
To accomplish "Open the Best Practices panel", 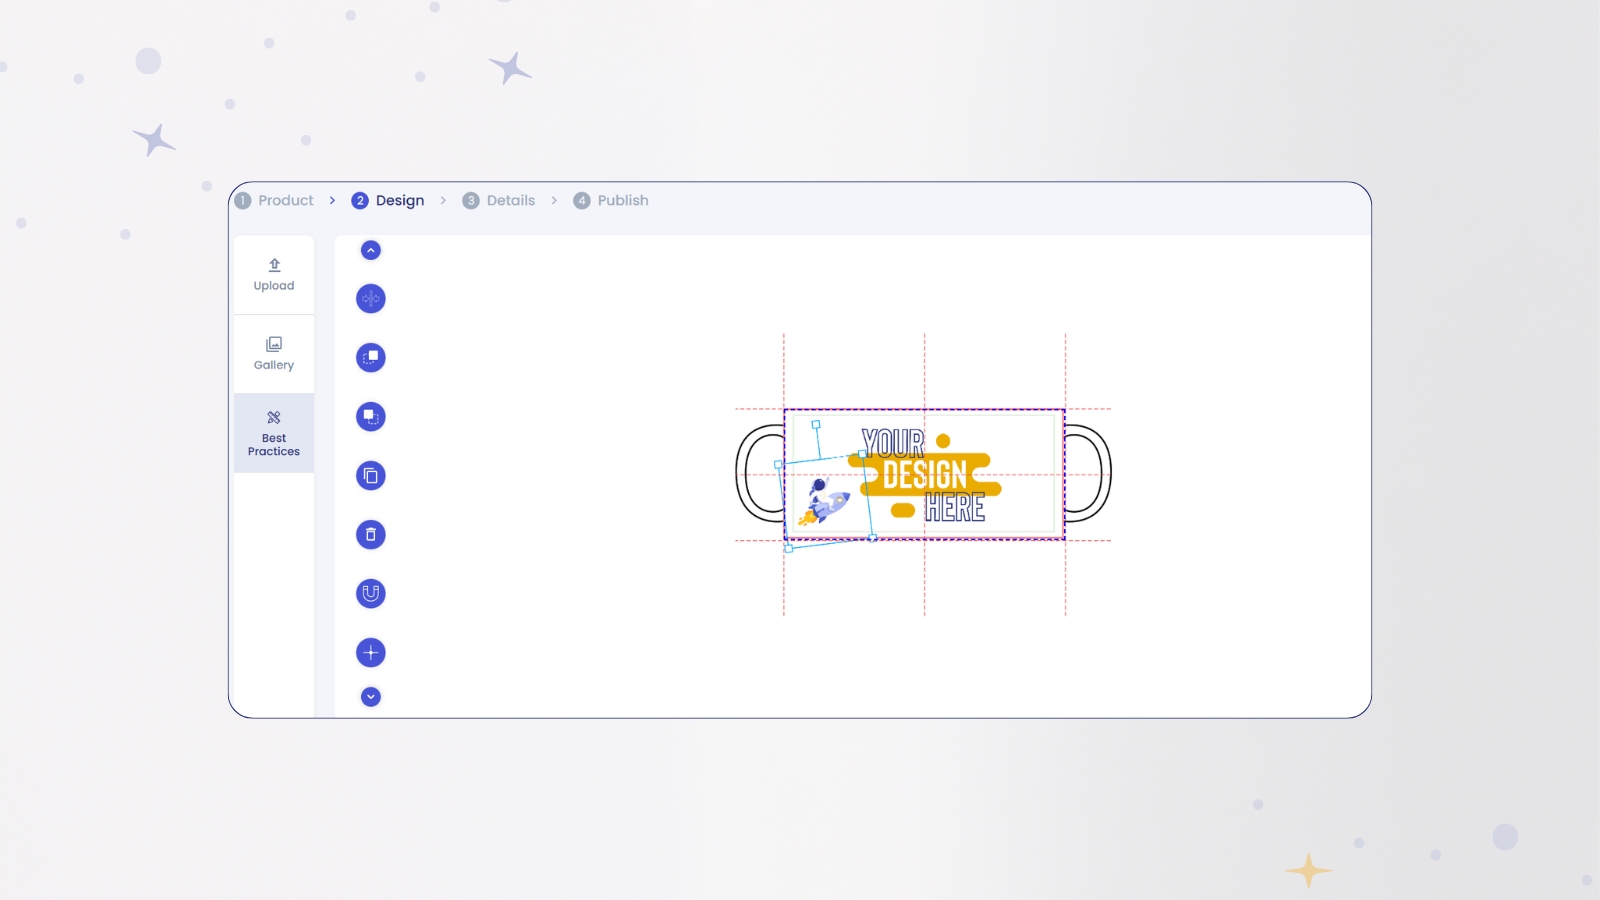I will click(x=274, y=433).
